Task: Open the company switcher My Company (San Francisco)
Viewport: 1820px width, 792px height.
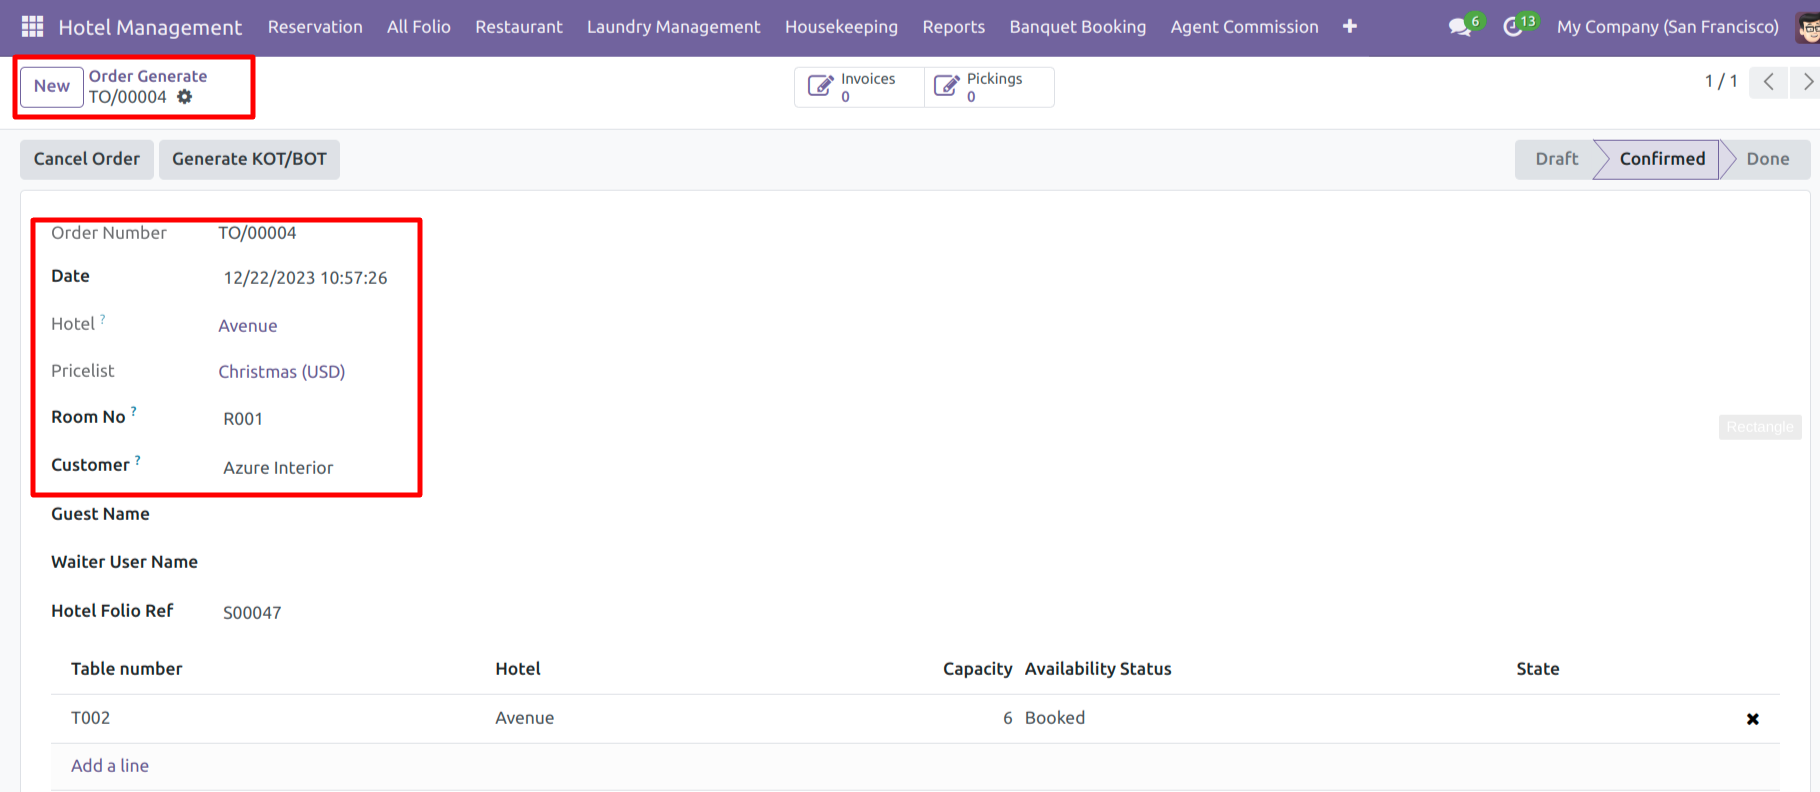Action: tap(1667, 27)
